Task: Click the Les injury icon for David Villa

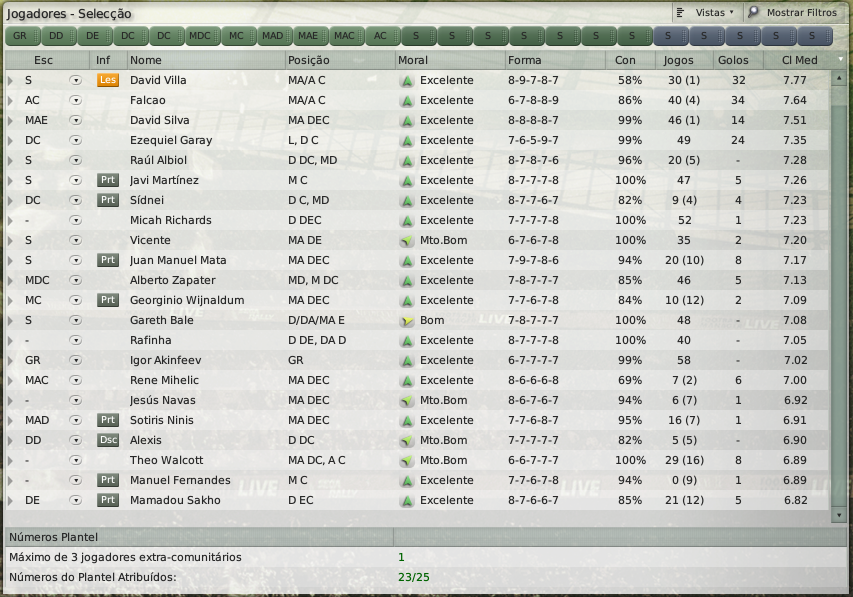Action: tap(108, 80)
